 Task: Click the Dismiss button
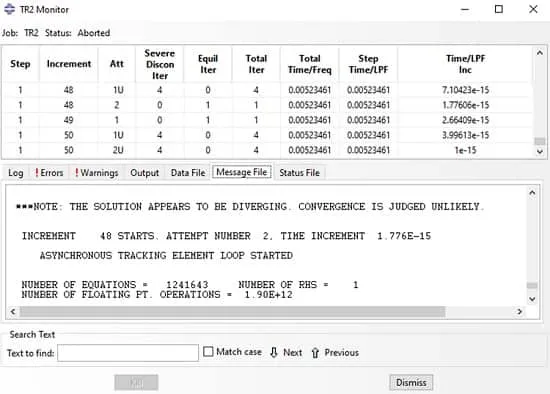(411, 382)
